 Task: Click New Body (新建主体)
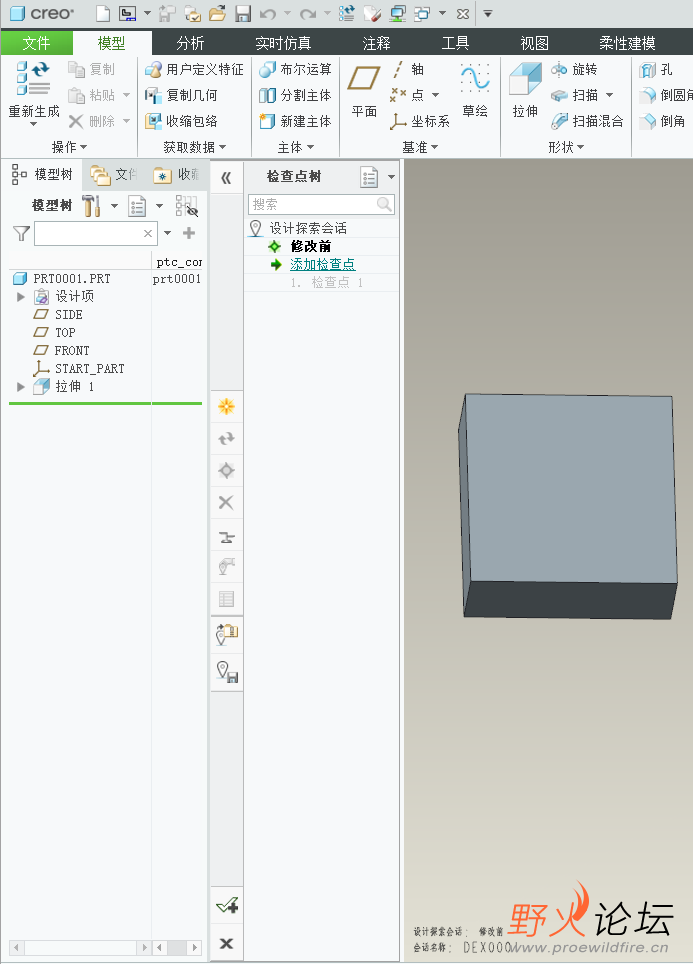(x=295, y=121)
